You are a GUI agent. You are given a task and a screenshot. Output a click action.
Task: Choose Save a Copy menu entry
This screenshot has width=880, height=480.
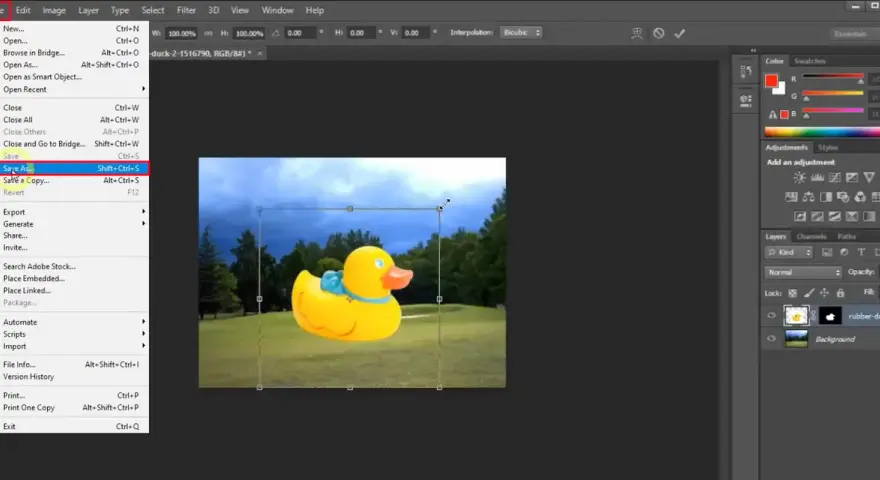(x=74, y=181)
